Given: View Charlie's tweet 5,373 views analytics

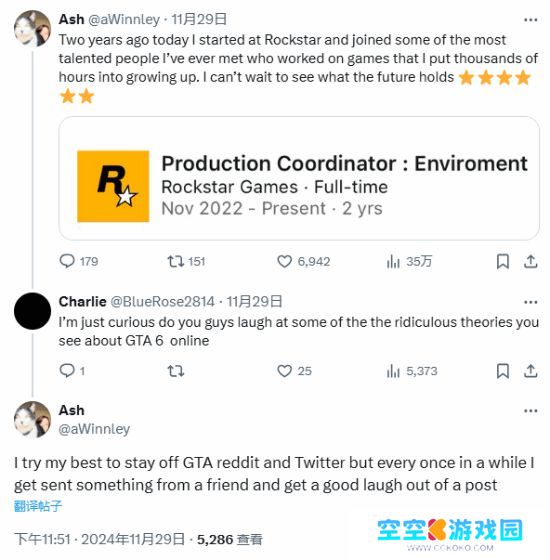Looking at the screenshot, I should coord(412,371).
